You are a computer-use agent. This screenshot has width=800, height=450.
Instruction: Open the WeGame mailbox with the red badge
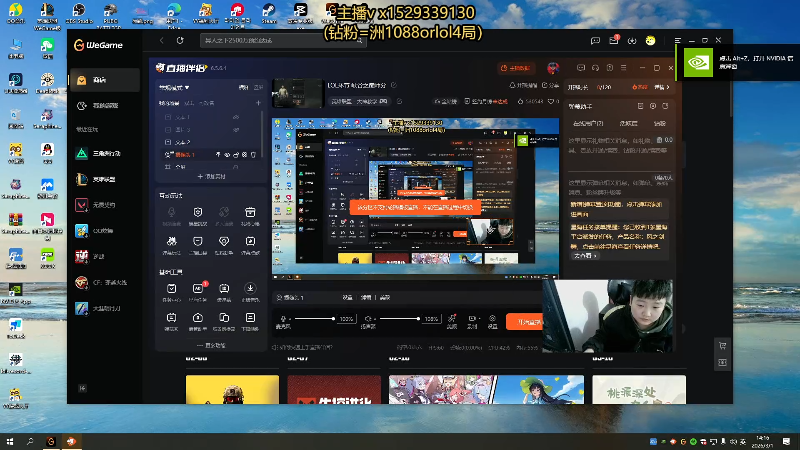coord(614,40)
